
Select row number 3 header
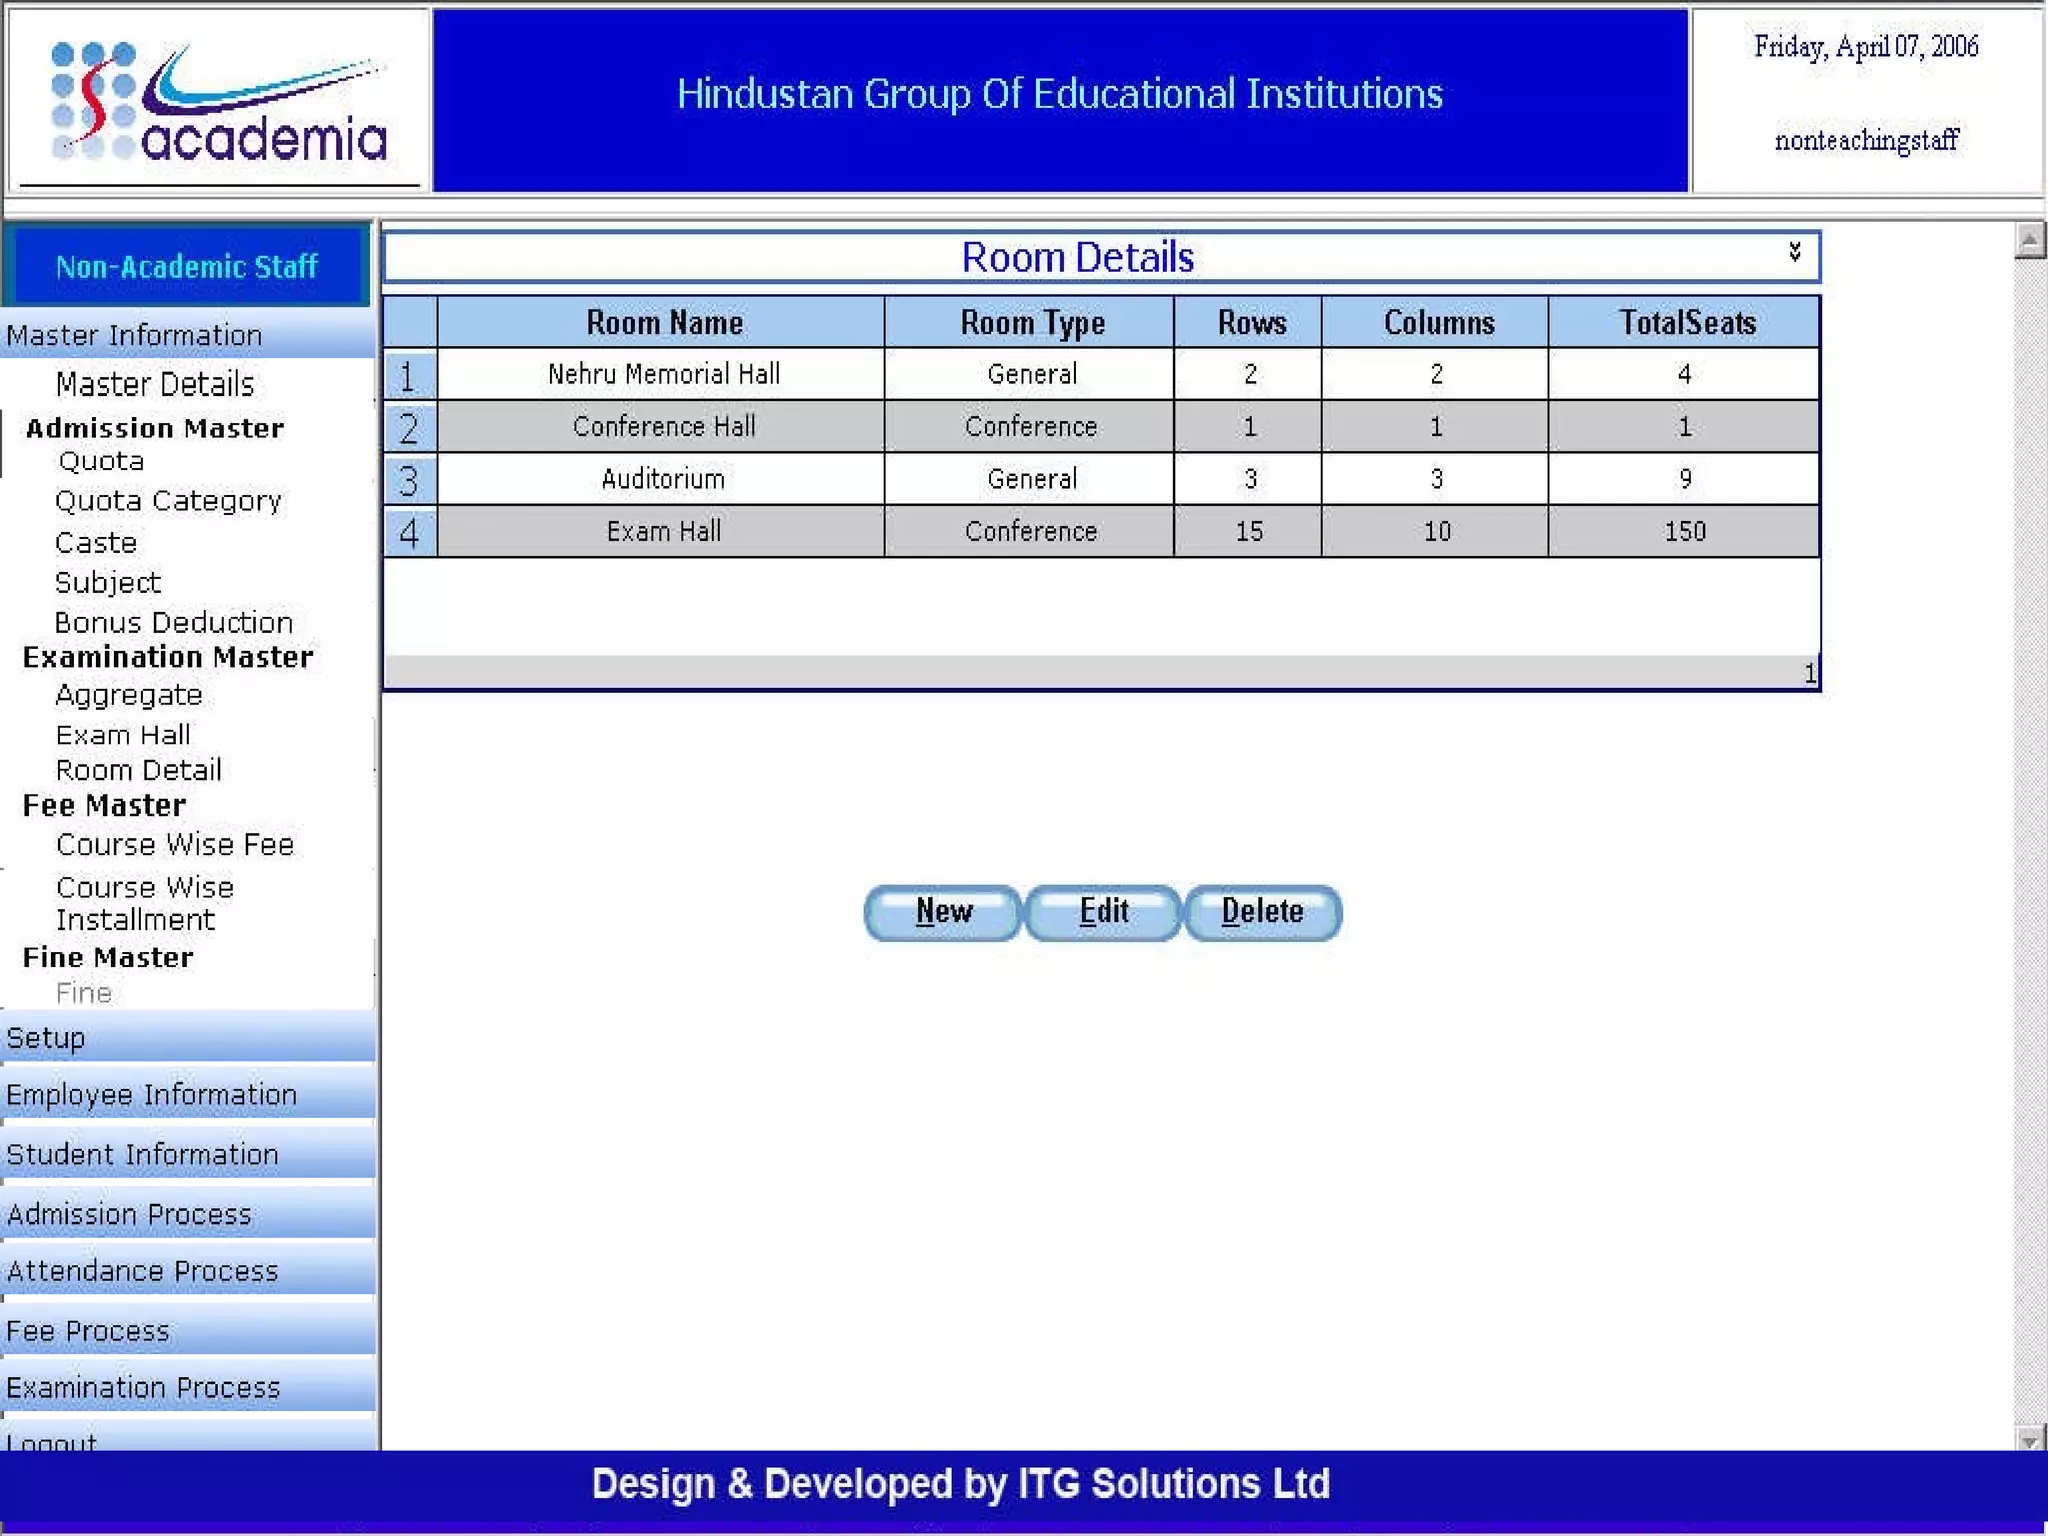pyautogui.click(x=409, y=480)
